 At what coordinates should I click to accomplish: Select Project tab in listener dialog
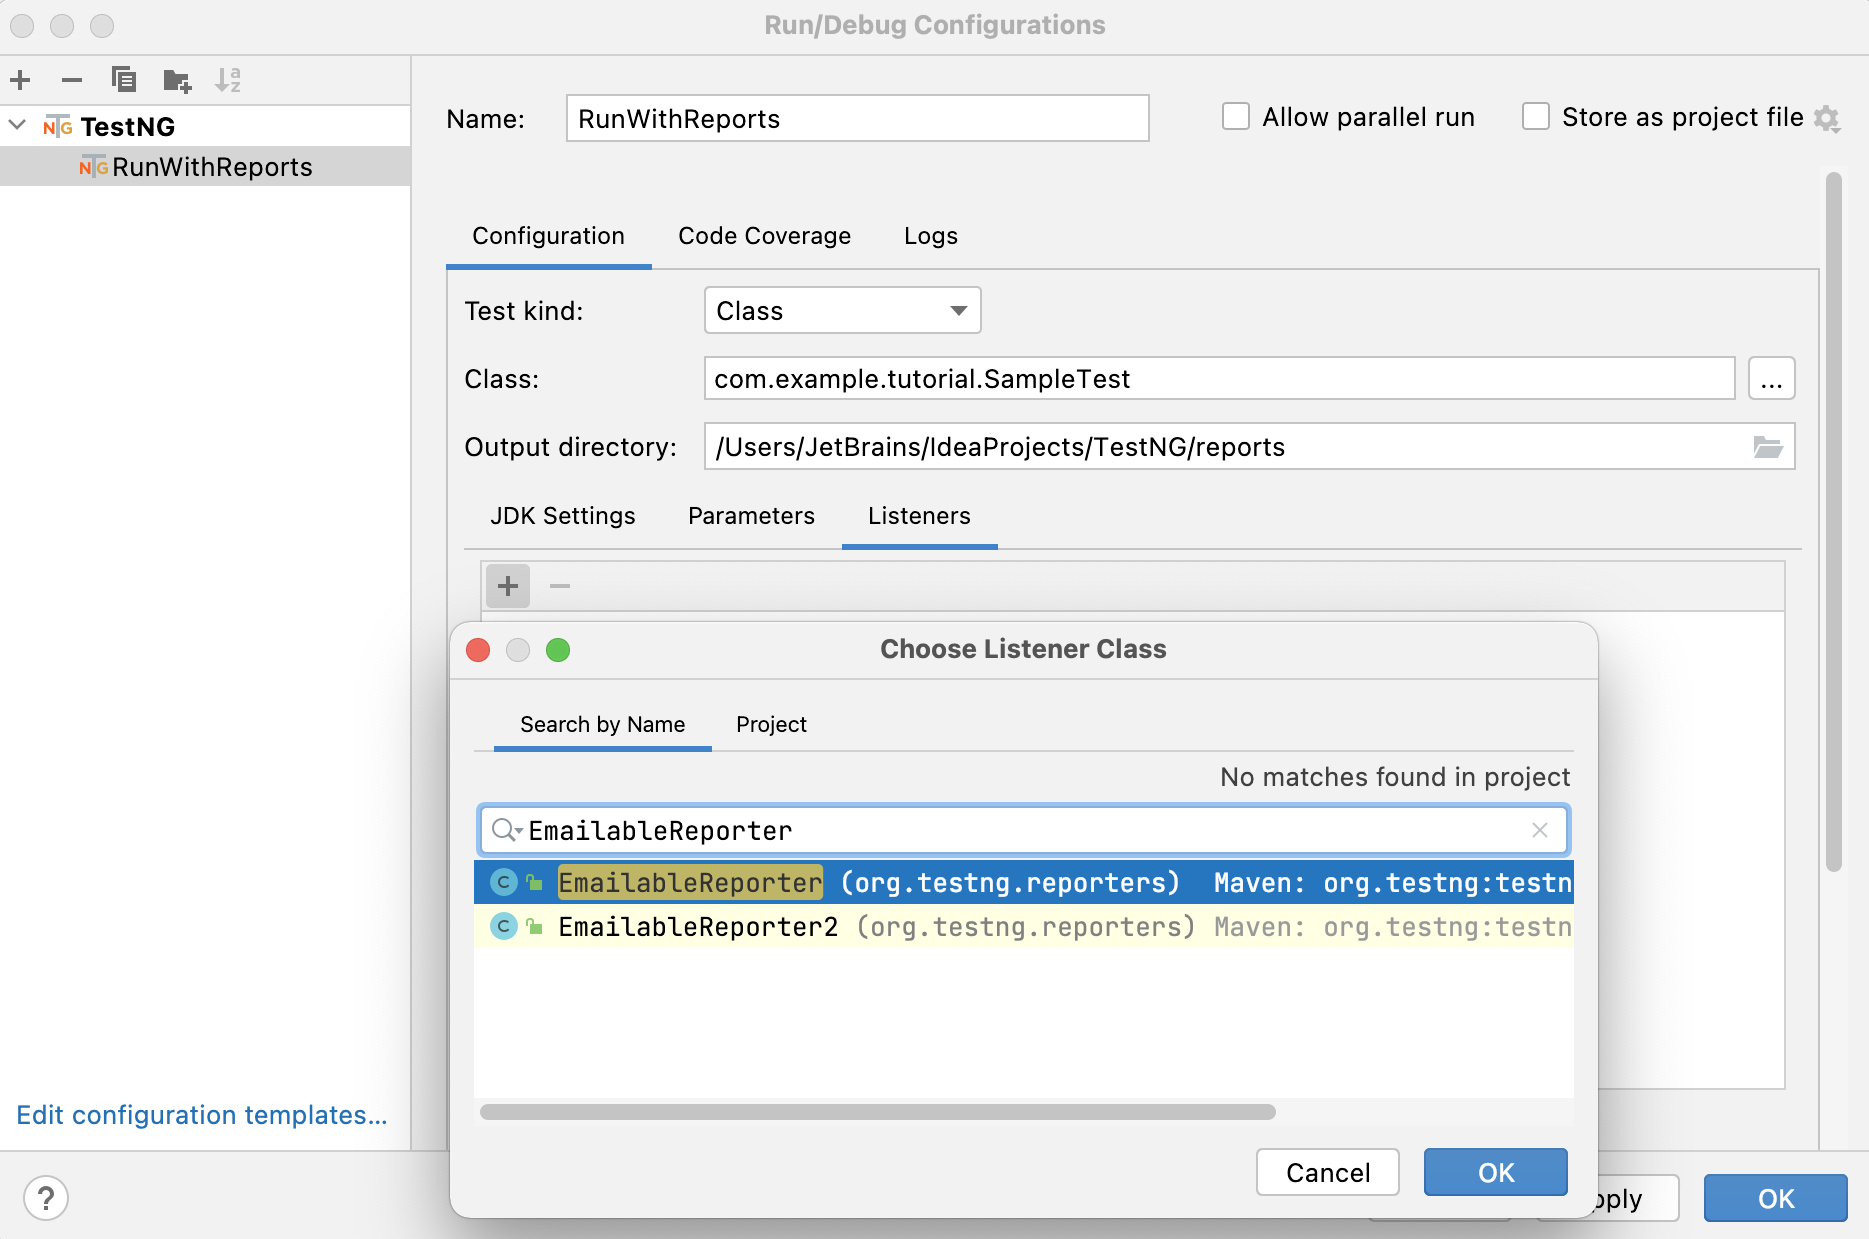tap(771, 725)
